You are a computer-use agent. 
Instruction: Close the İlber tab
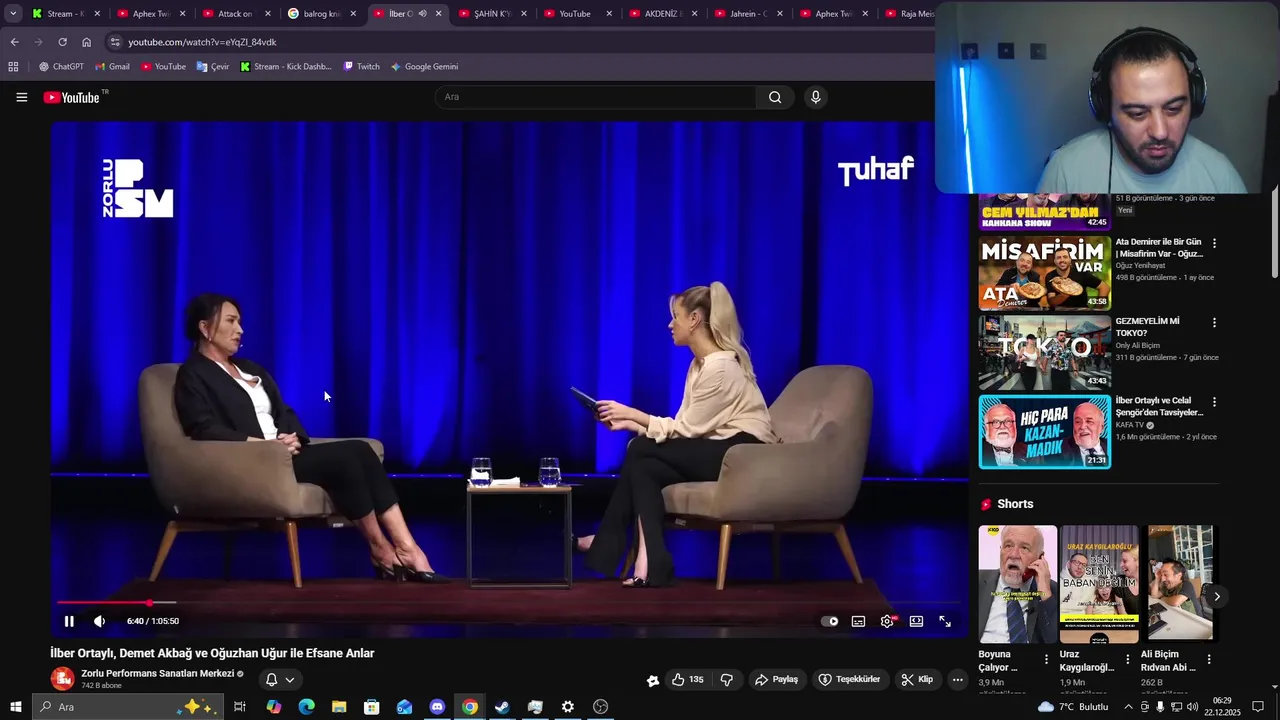438,14
